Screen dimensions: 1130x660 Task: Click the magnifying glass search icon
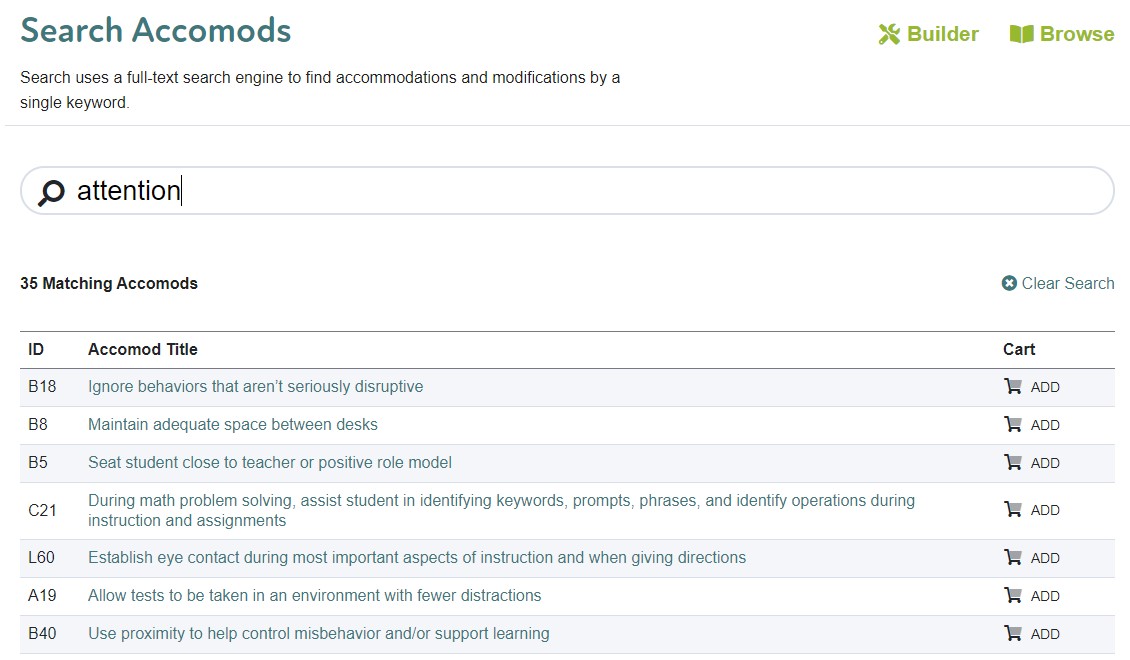click(x=50, y=192)
